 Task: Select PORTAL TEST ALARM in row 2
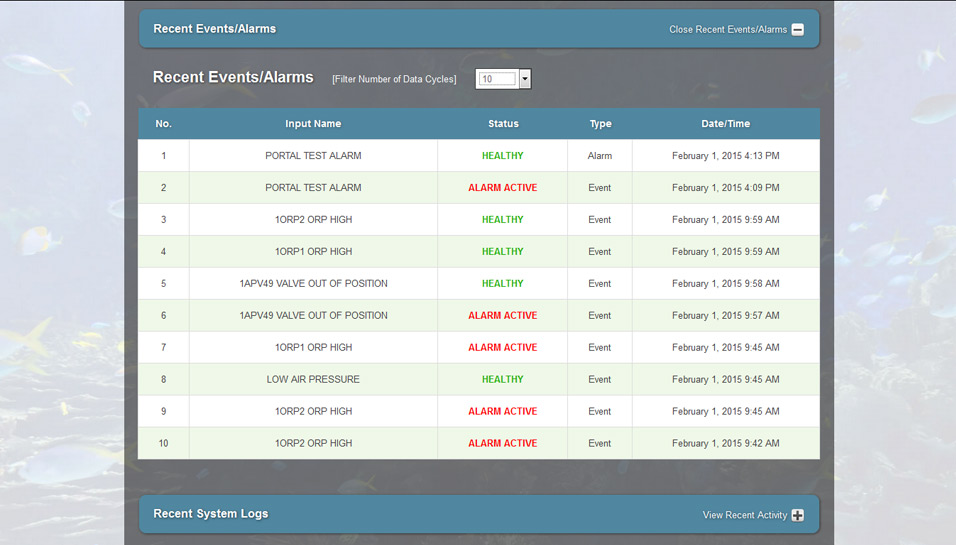click(x=313, y=188)
